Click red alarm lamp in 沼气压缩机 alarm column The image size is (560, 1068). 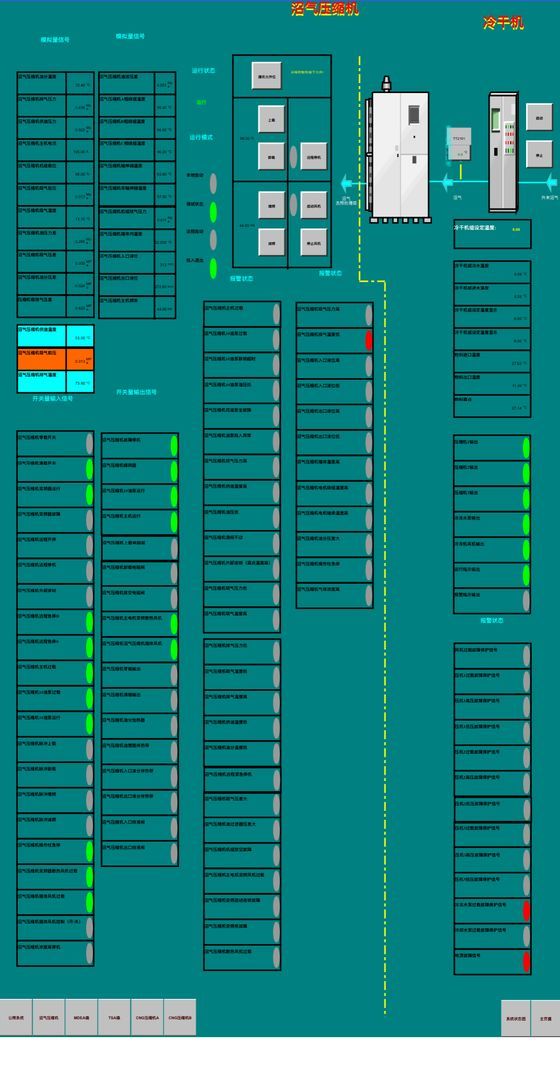[369, 341]
